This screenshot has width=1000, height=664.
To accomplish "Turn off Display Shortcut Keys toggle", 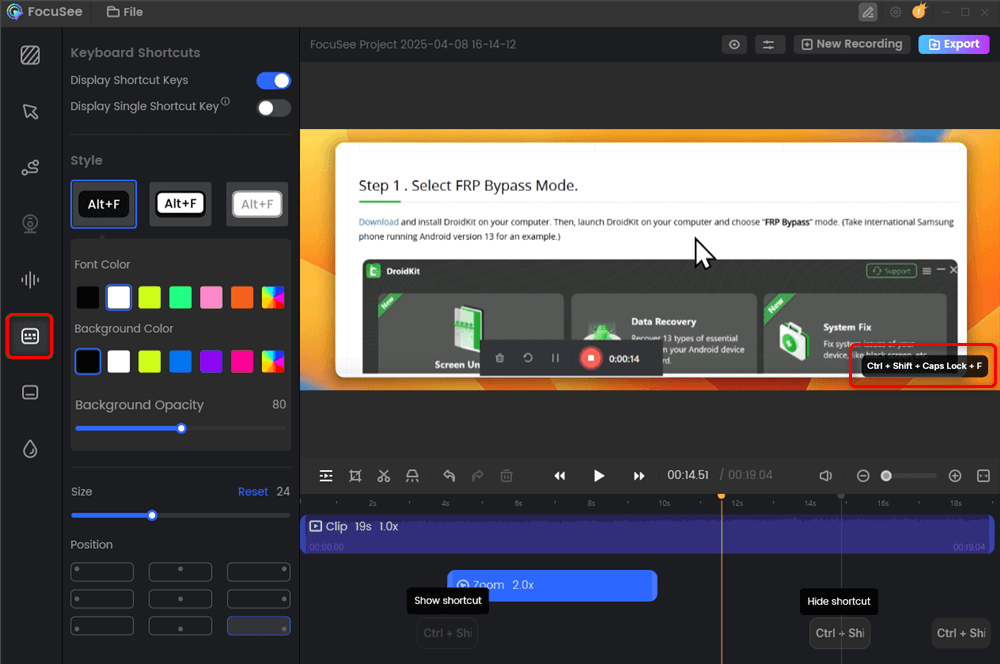I will click(x=273, y=80).
